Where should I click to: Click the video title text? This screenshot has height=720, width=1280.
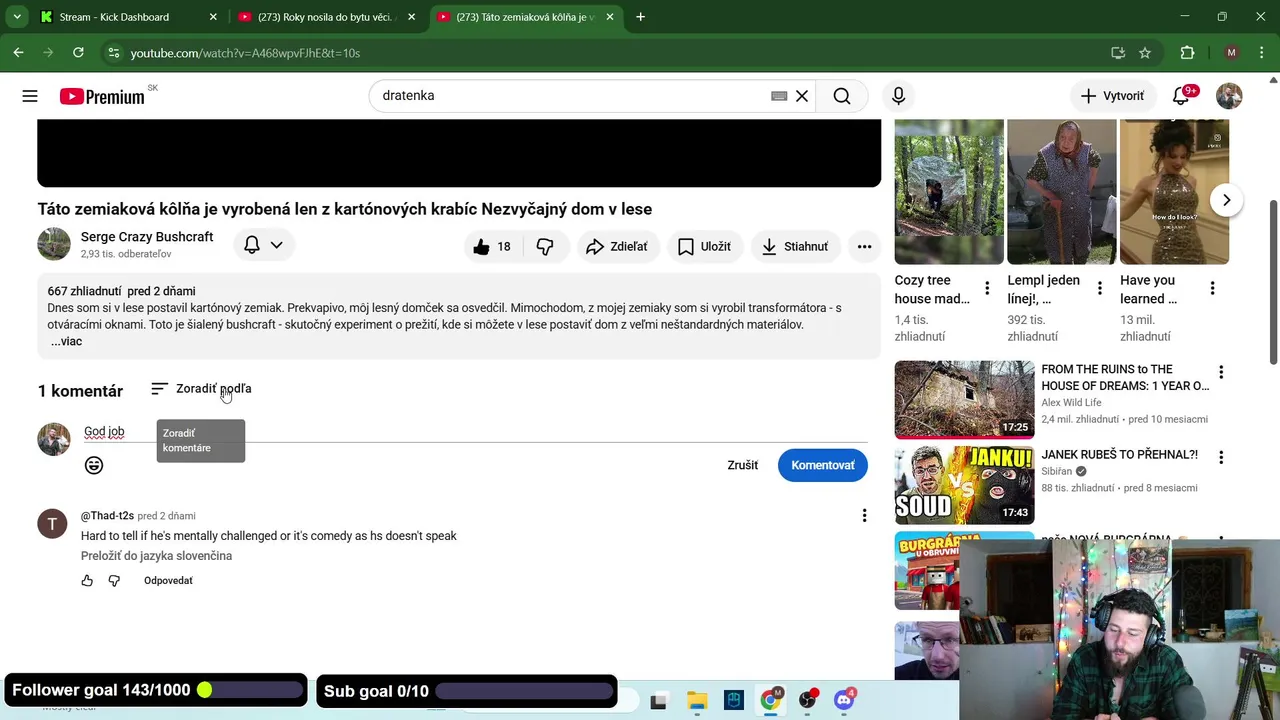click(345, 209)
